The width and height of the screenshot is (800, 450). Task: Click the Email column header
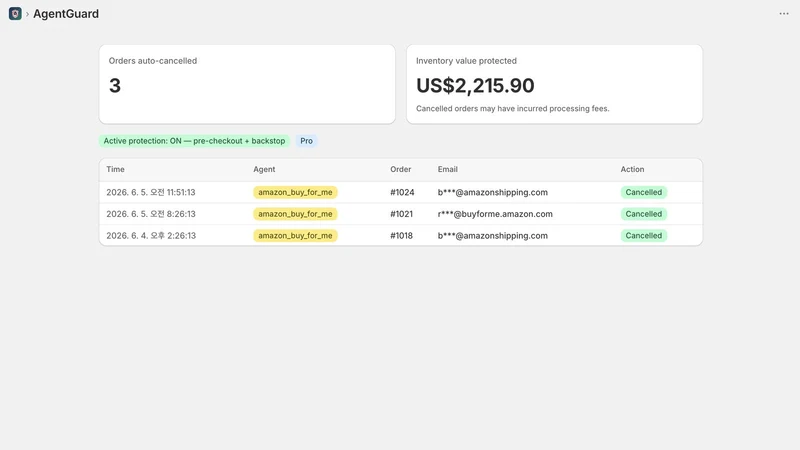coord(447,169)
